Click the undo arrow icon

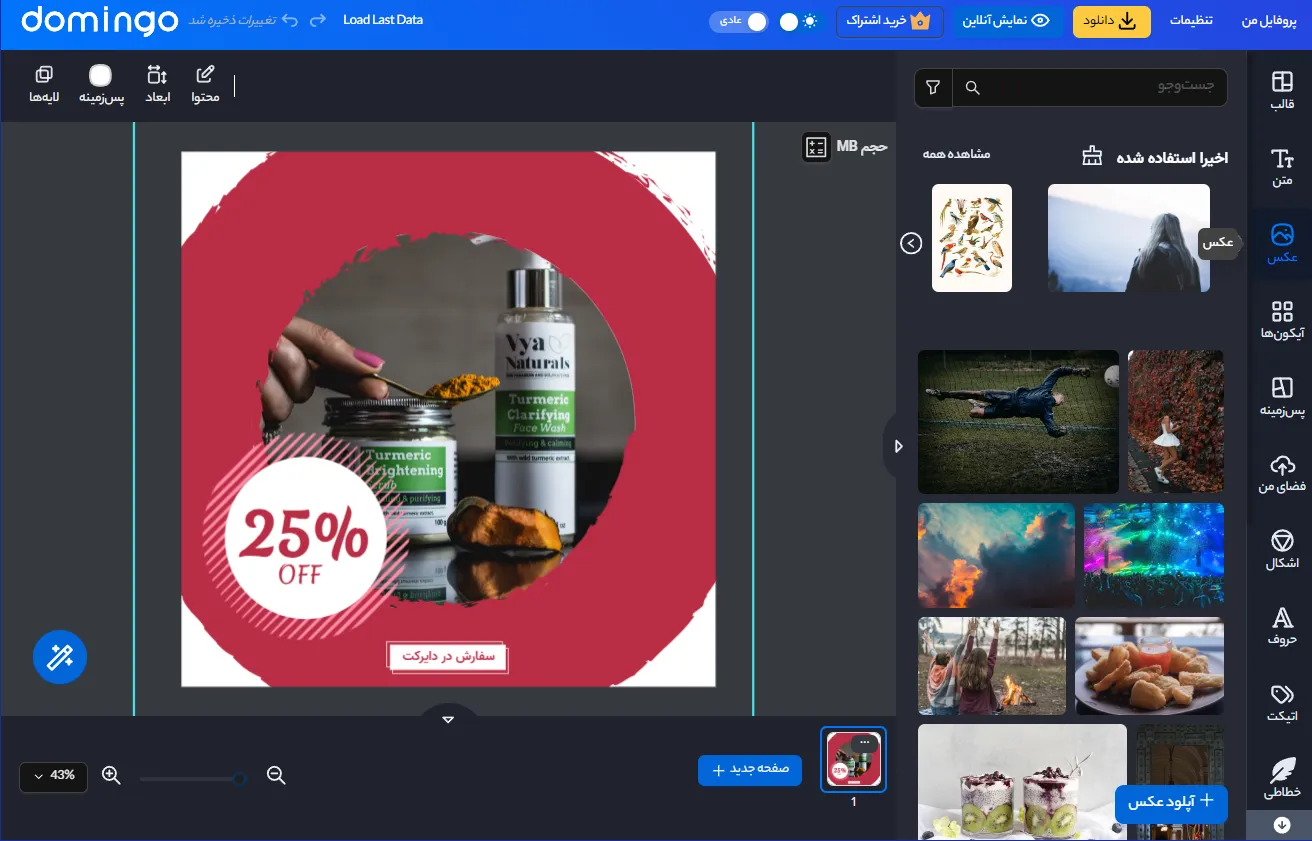click(x=291, y=20)
